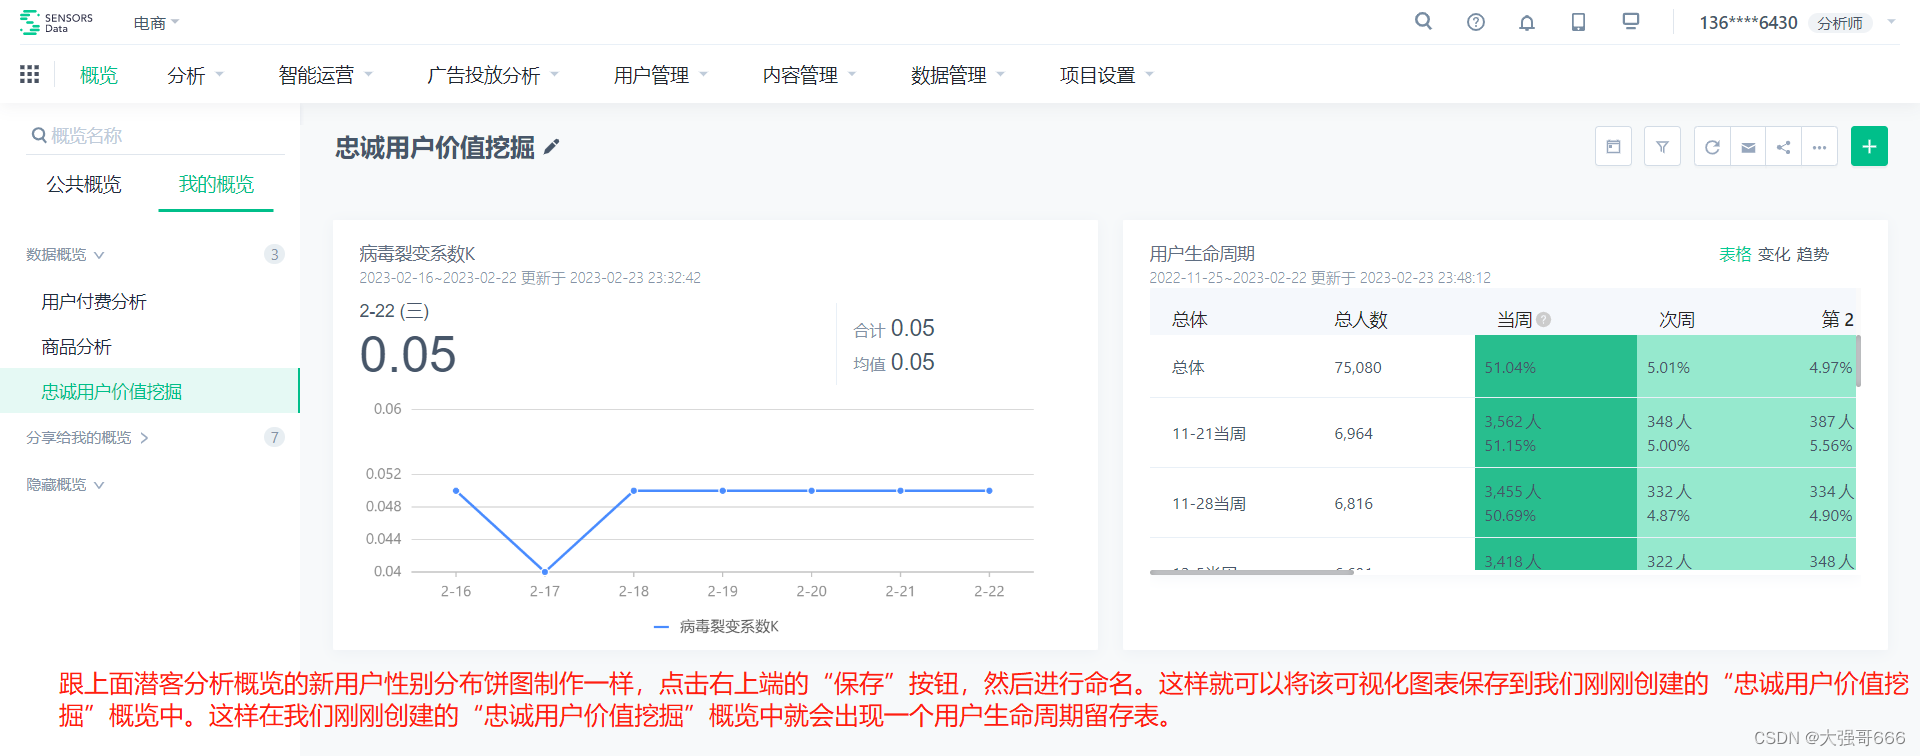
Task: Collapse the 数据概览 group
Action: [x=65, y=255]
